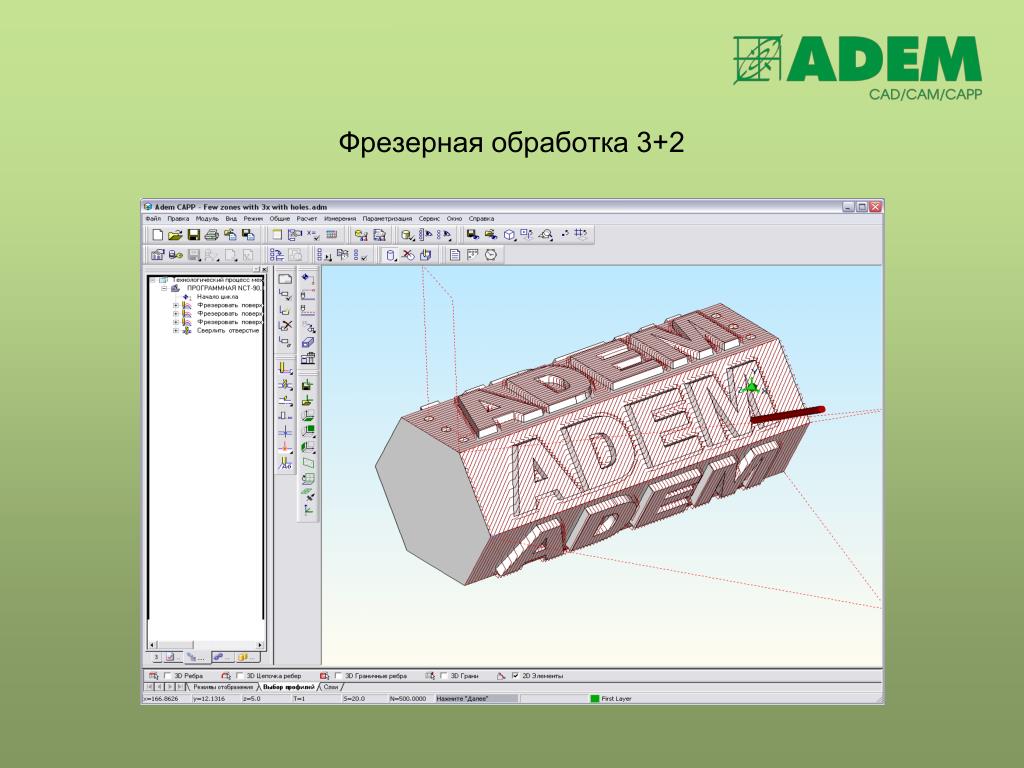Select the milling tool icon in vertical toolbar
Image resolution: width=1024 pixels, height=768 pixels.
(285, 368)
